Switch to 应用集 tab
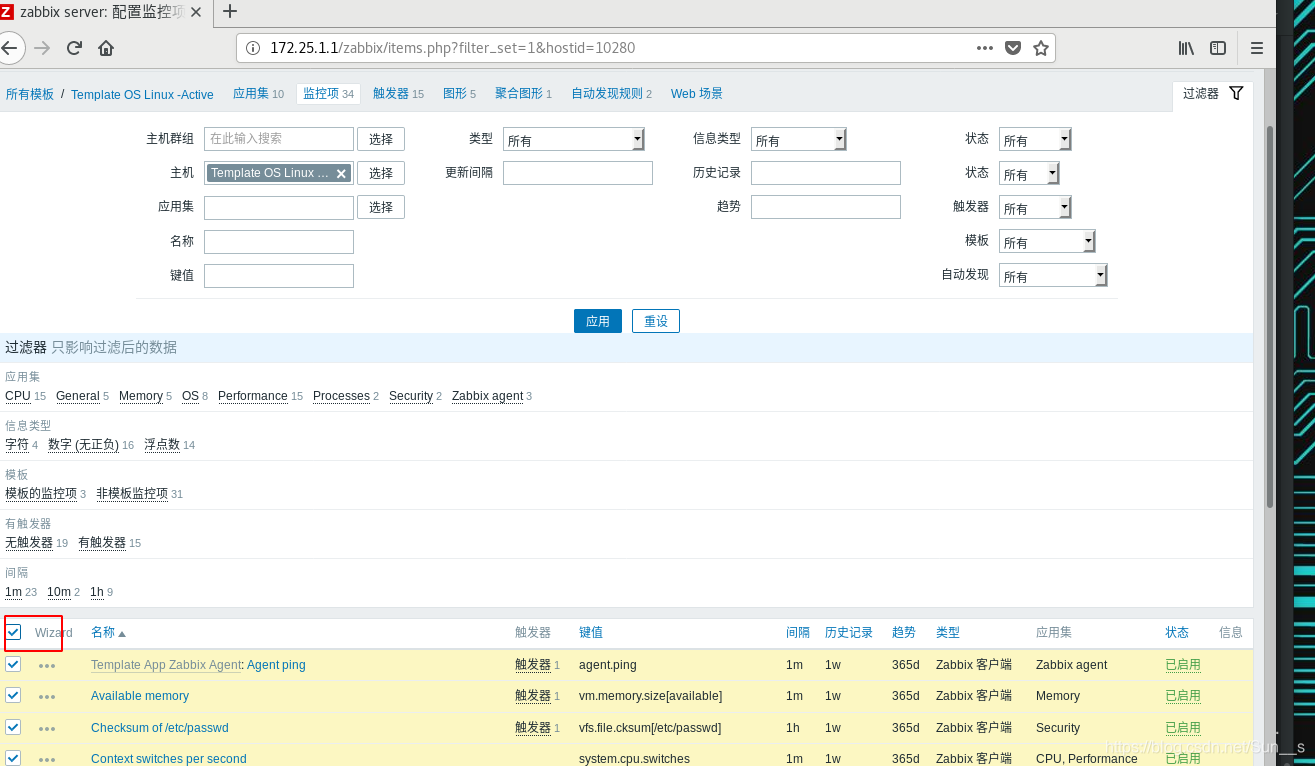The image size is (1315, 766). 258,93
